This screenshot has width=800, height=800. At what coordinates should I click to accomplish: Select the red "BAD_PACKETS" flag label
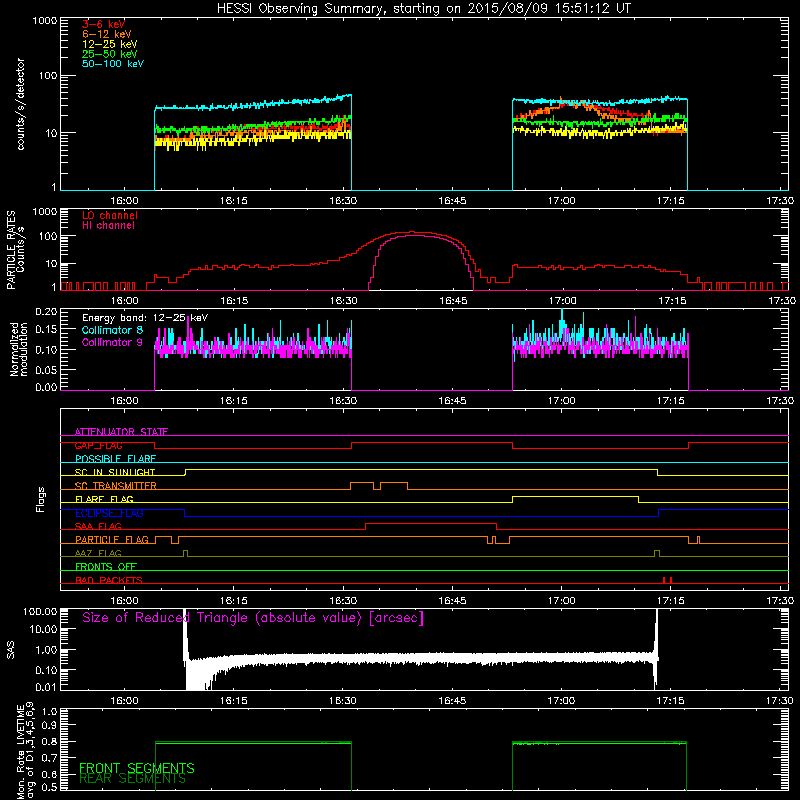109,581
